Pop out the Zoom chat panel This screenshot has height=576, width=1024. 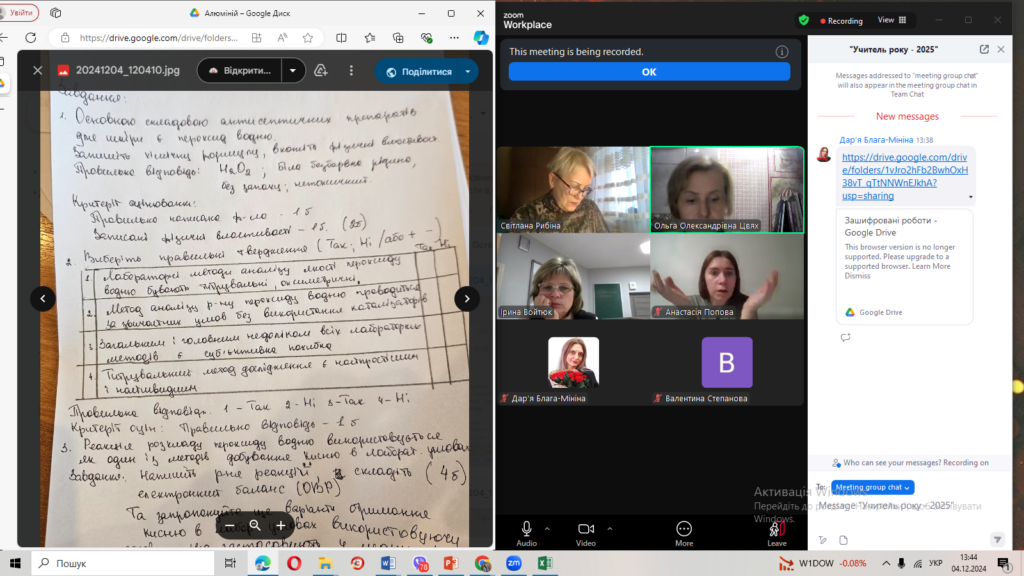tap(984, 49)
